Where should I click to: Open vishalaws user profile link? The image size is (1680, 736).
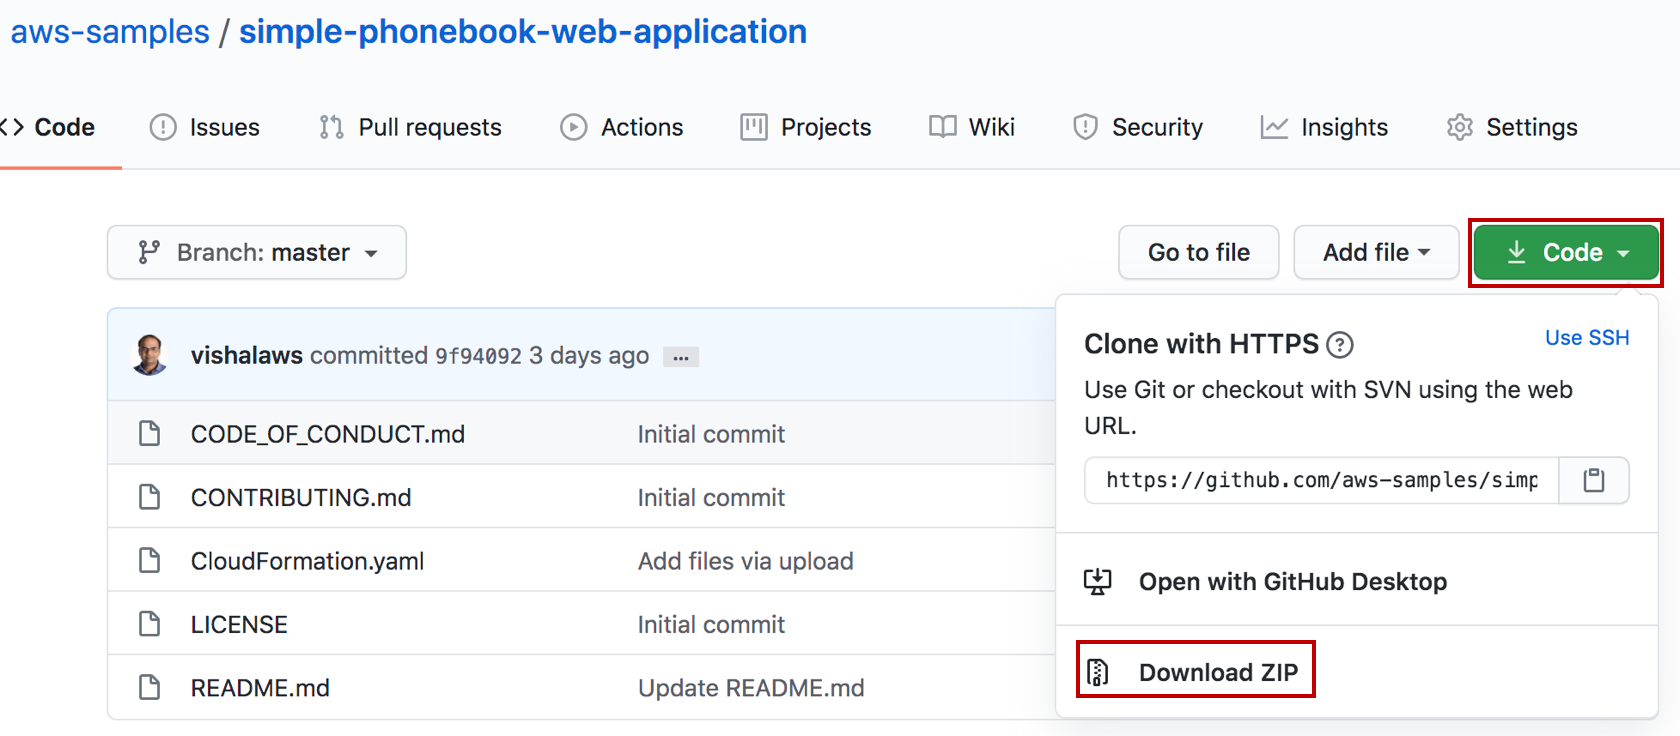247,355
